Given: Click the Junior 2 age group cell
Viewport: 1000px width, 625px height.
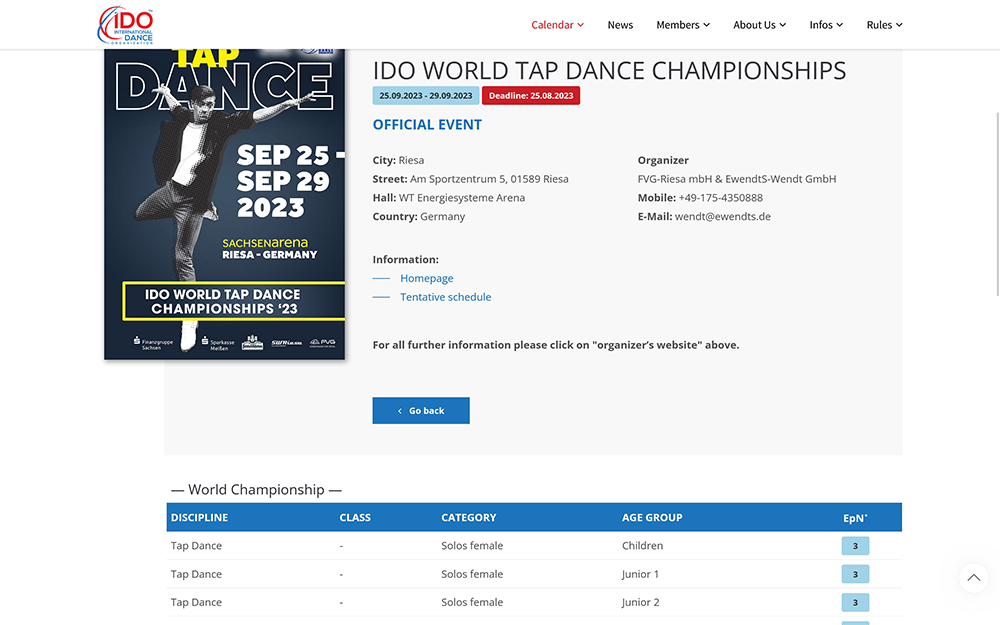Looking at the screenshot, I should [x=640, y=602].
